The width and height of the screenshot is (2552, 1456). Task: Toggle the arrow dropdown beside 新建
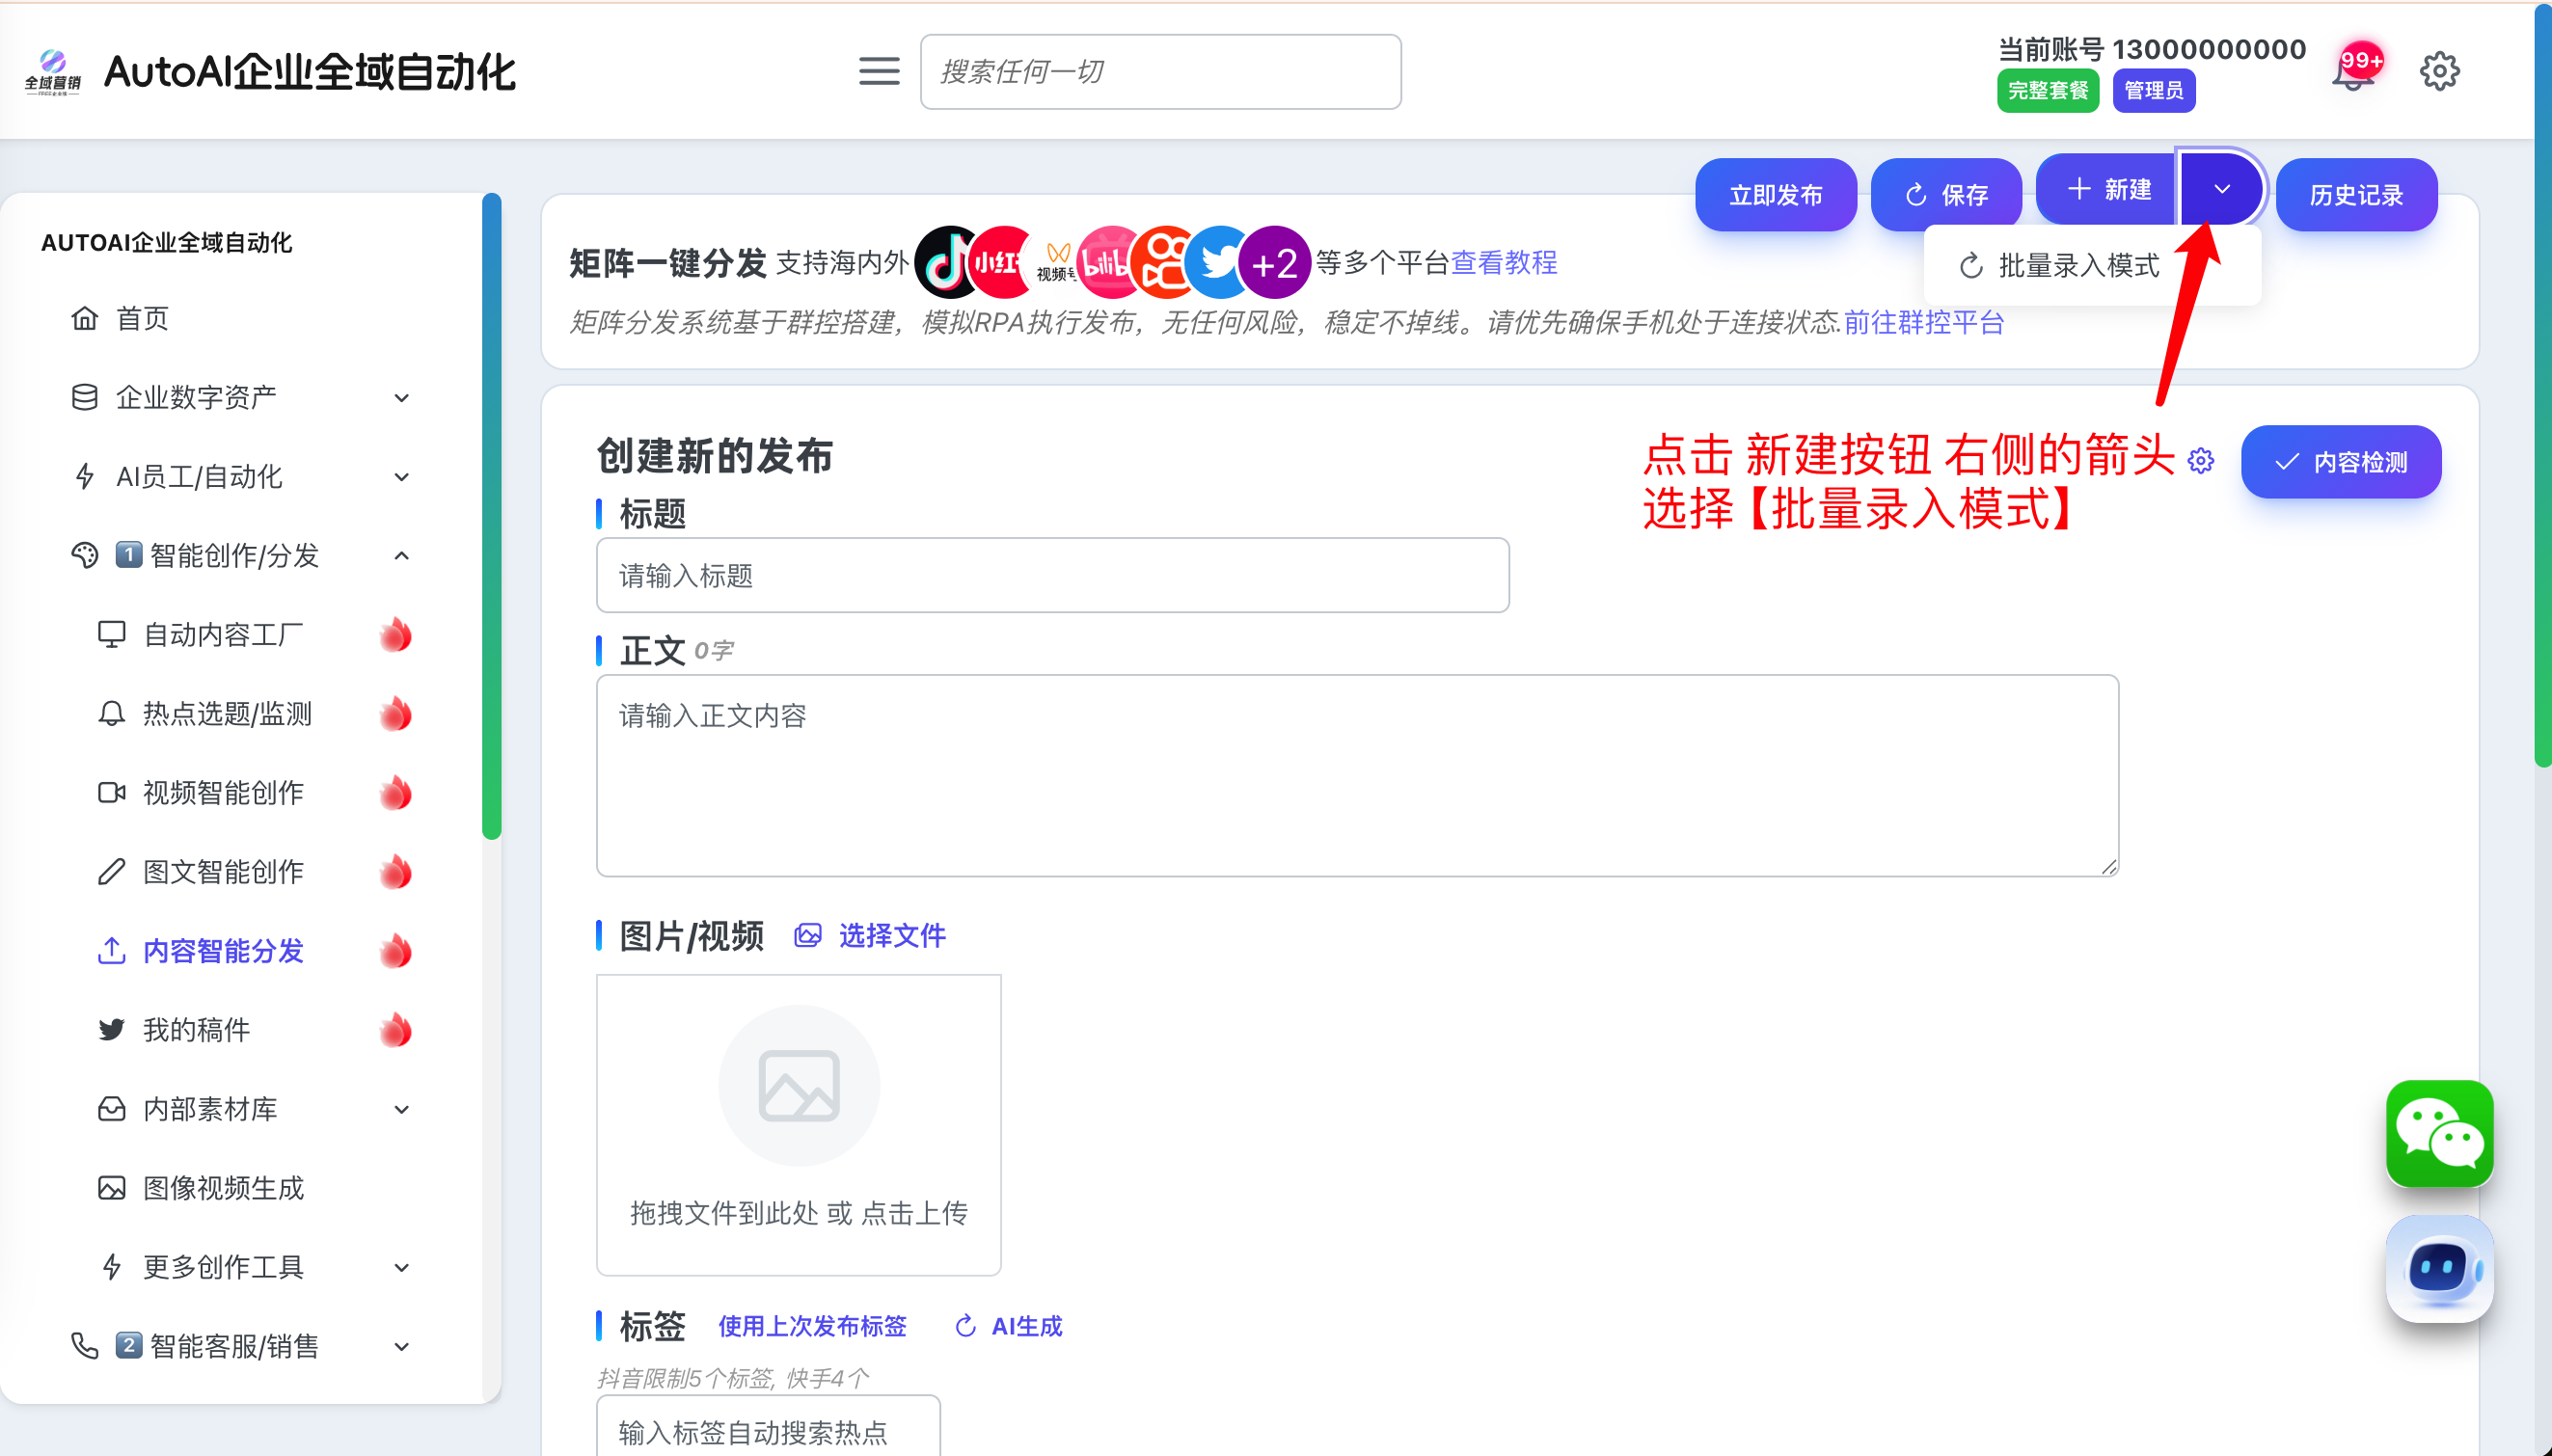tap(2221, 190)
